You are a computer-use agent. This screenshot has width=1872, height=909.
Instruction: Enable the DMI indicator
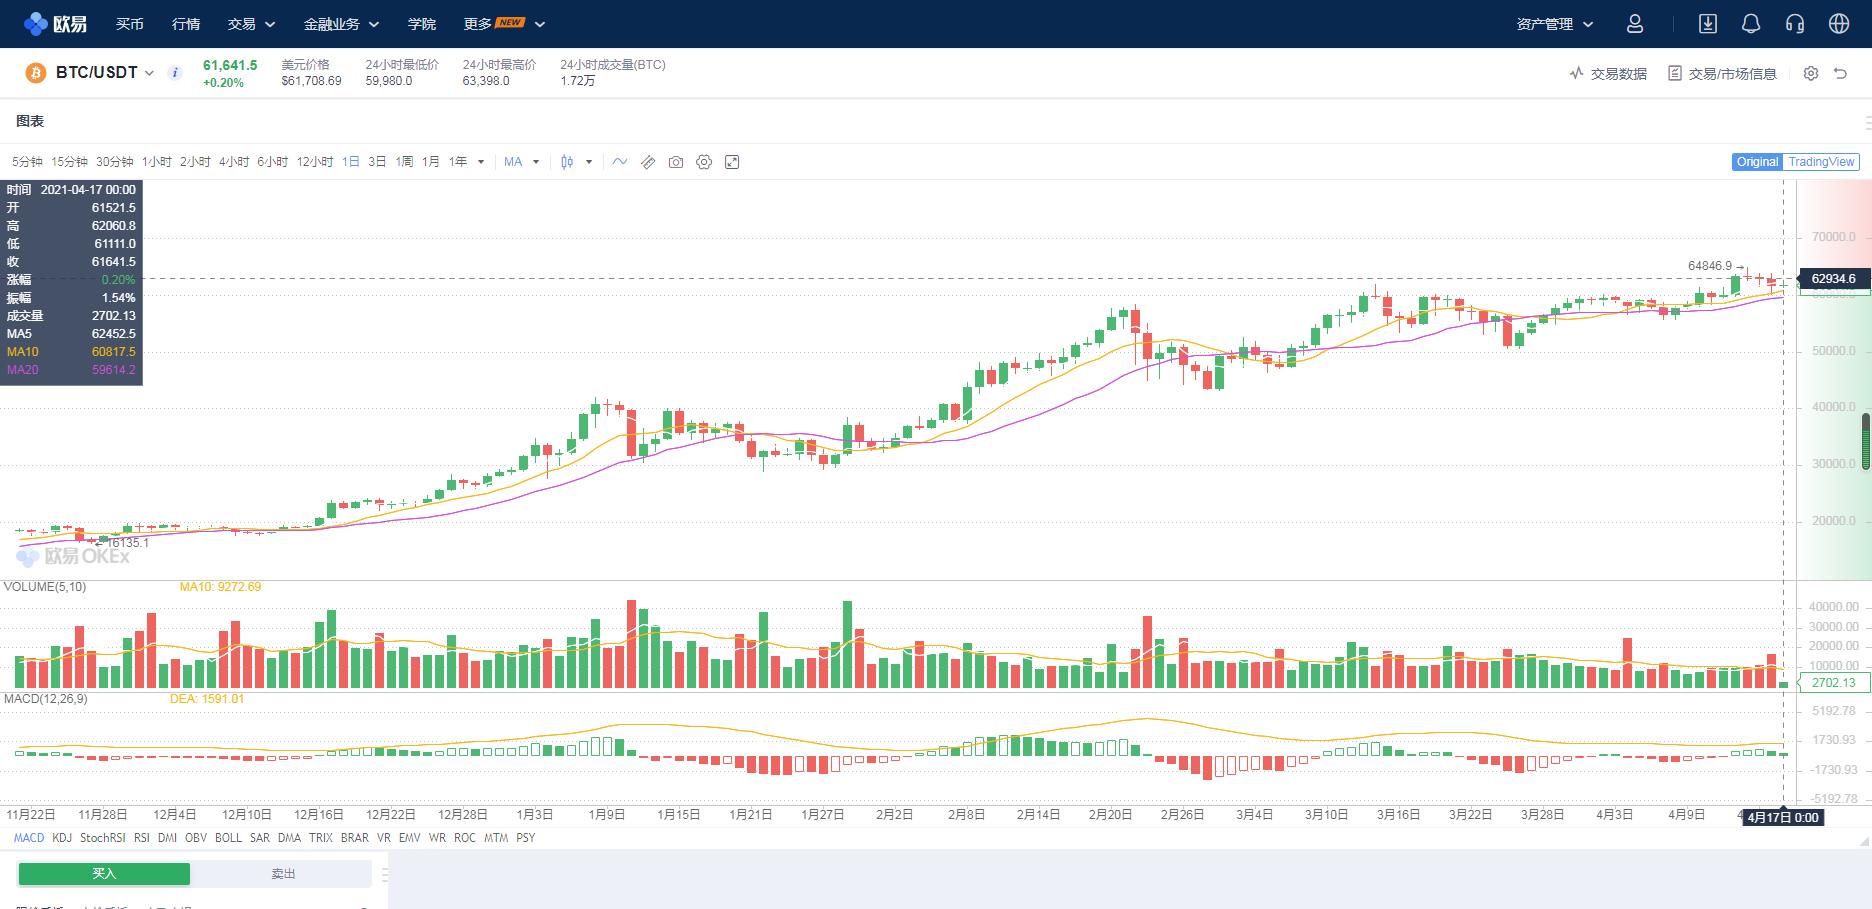click(167, 838)
